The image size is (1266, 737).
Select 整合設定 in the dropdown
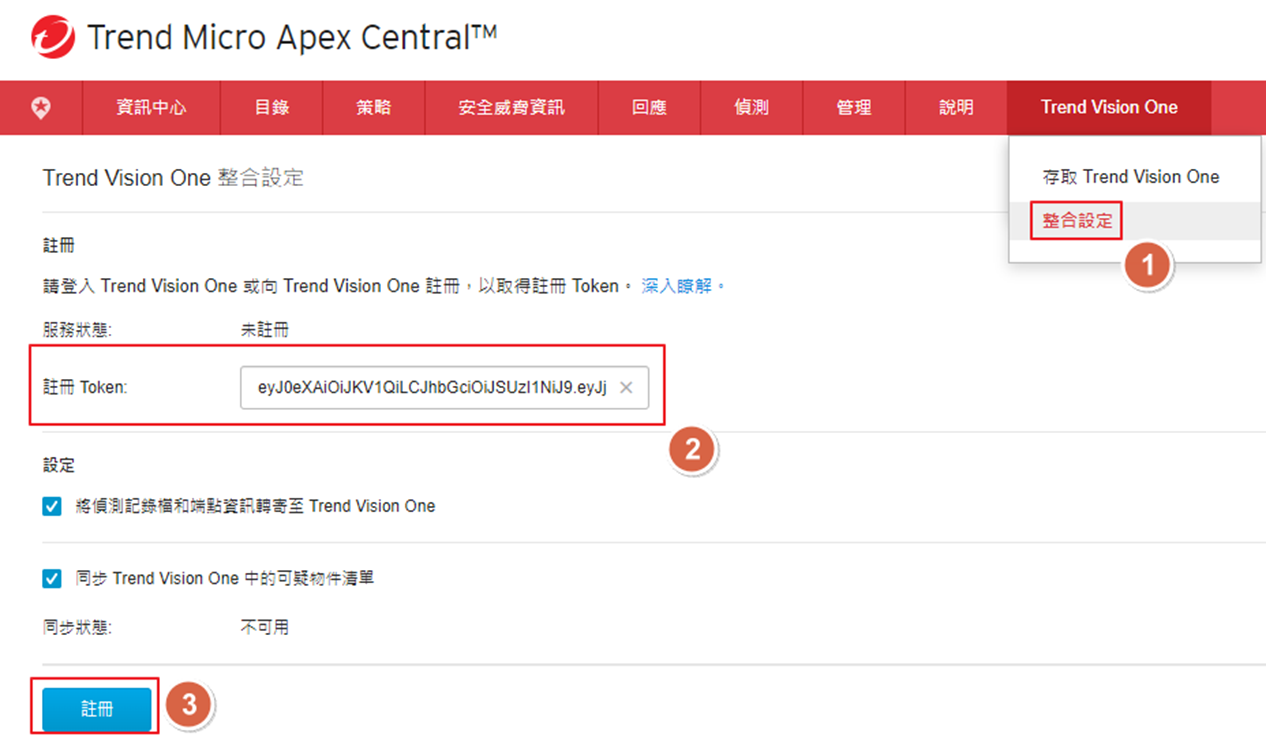[1077, 221]
